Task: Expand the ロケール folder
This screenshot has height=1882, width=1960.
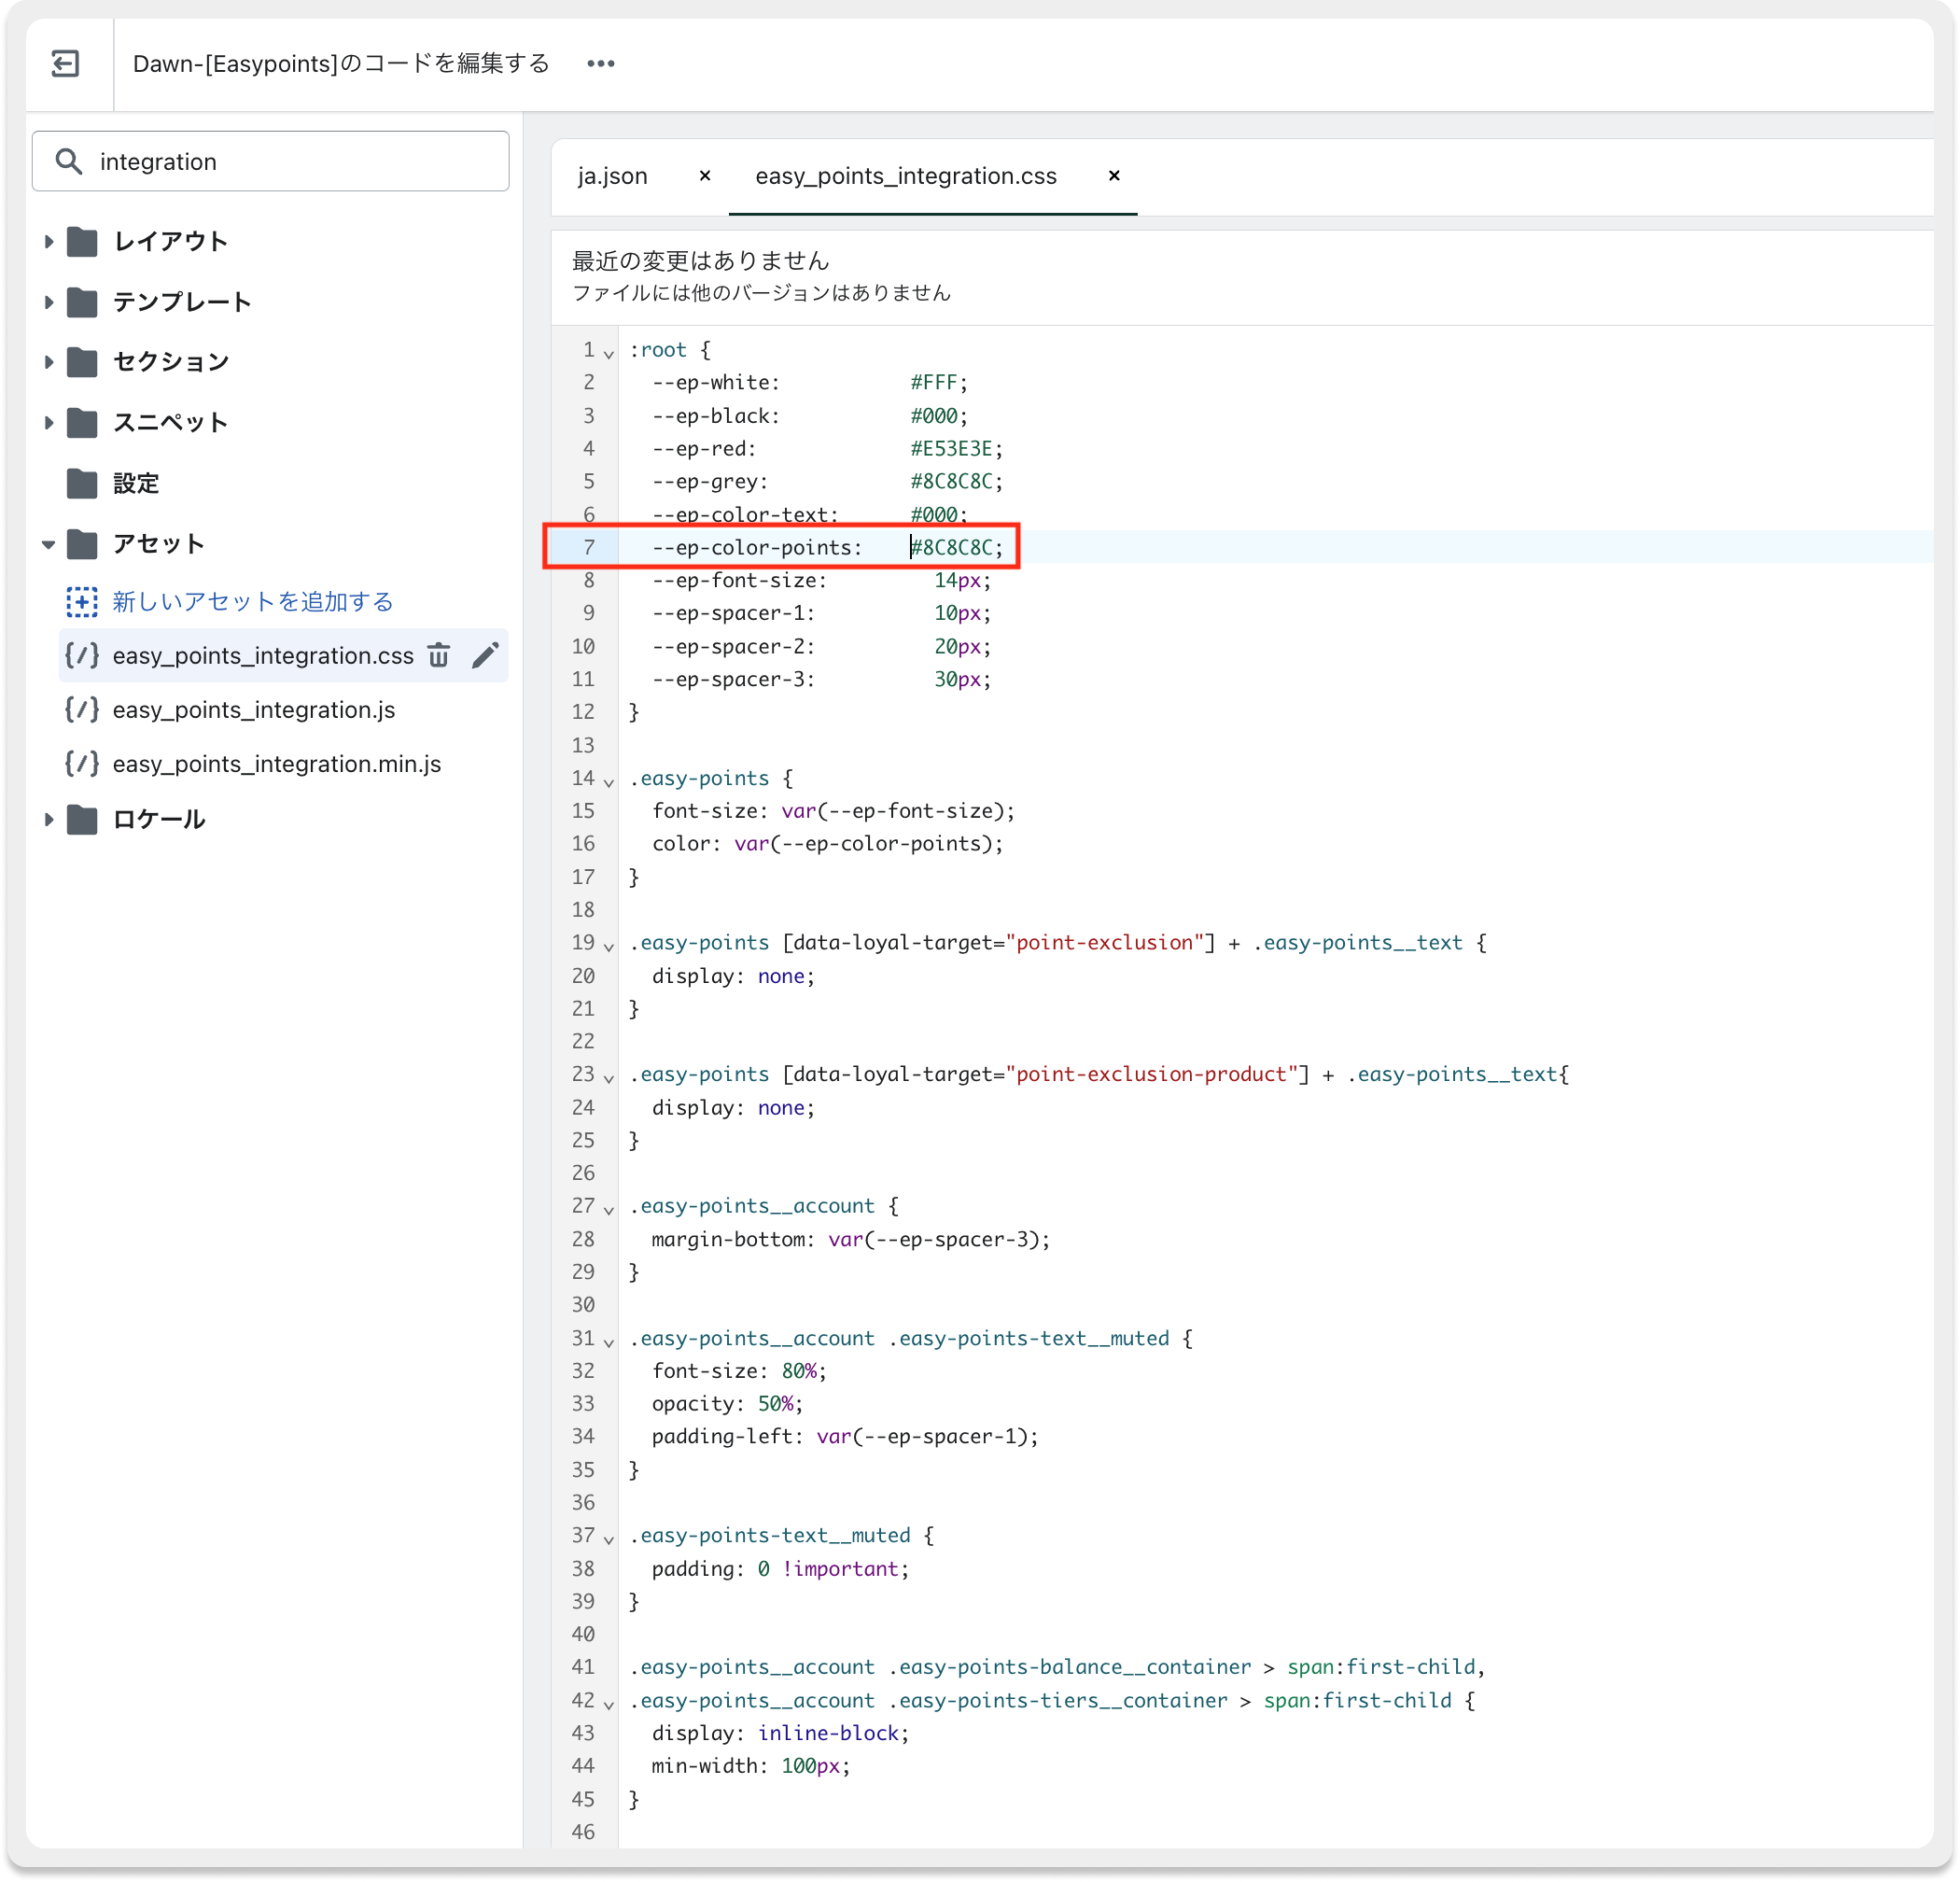Action: point(48,820)
